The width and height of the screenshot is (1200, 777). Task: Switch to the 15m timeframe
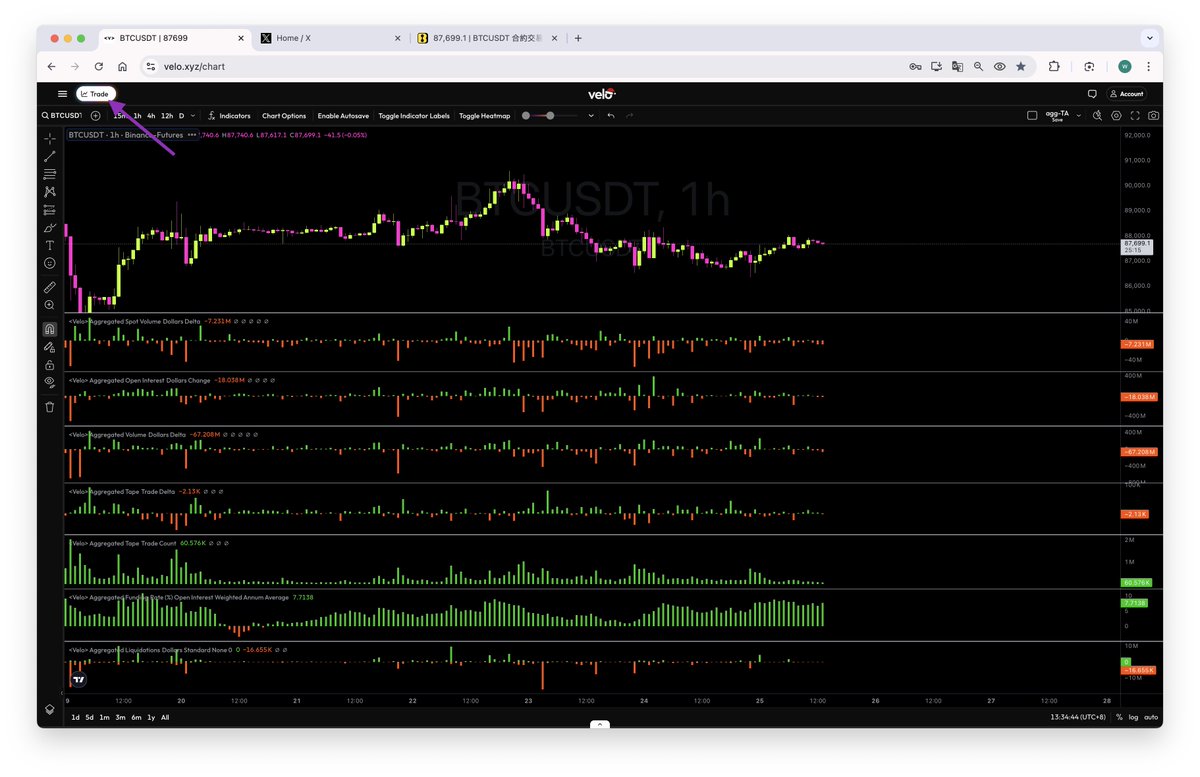119,116
